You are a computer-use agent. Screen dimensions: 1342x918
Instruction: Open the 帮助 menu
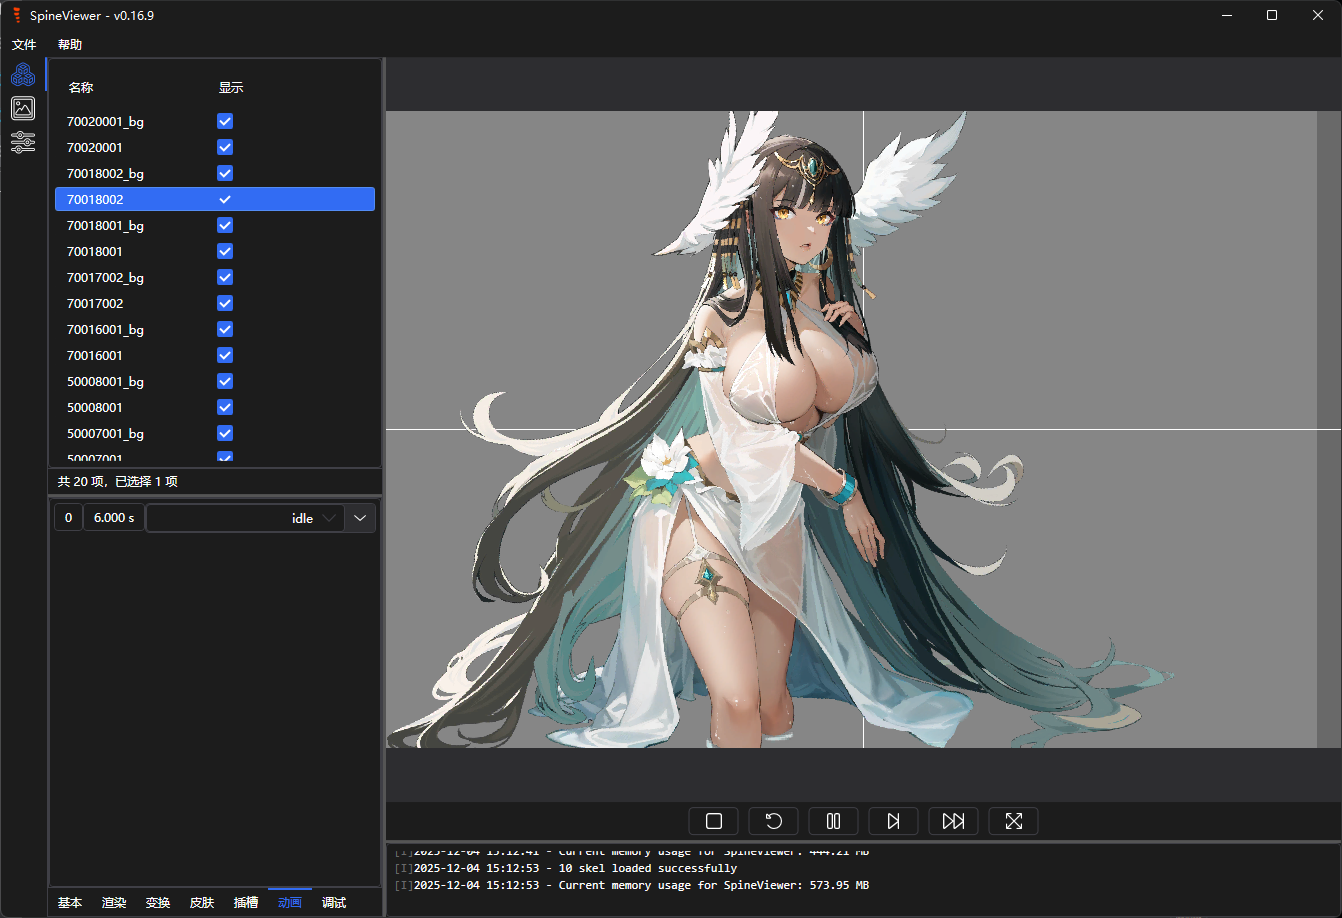[x=70, y=45]
